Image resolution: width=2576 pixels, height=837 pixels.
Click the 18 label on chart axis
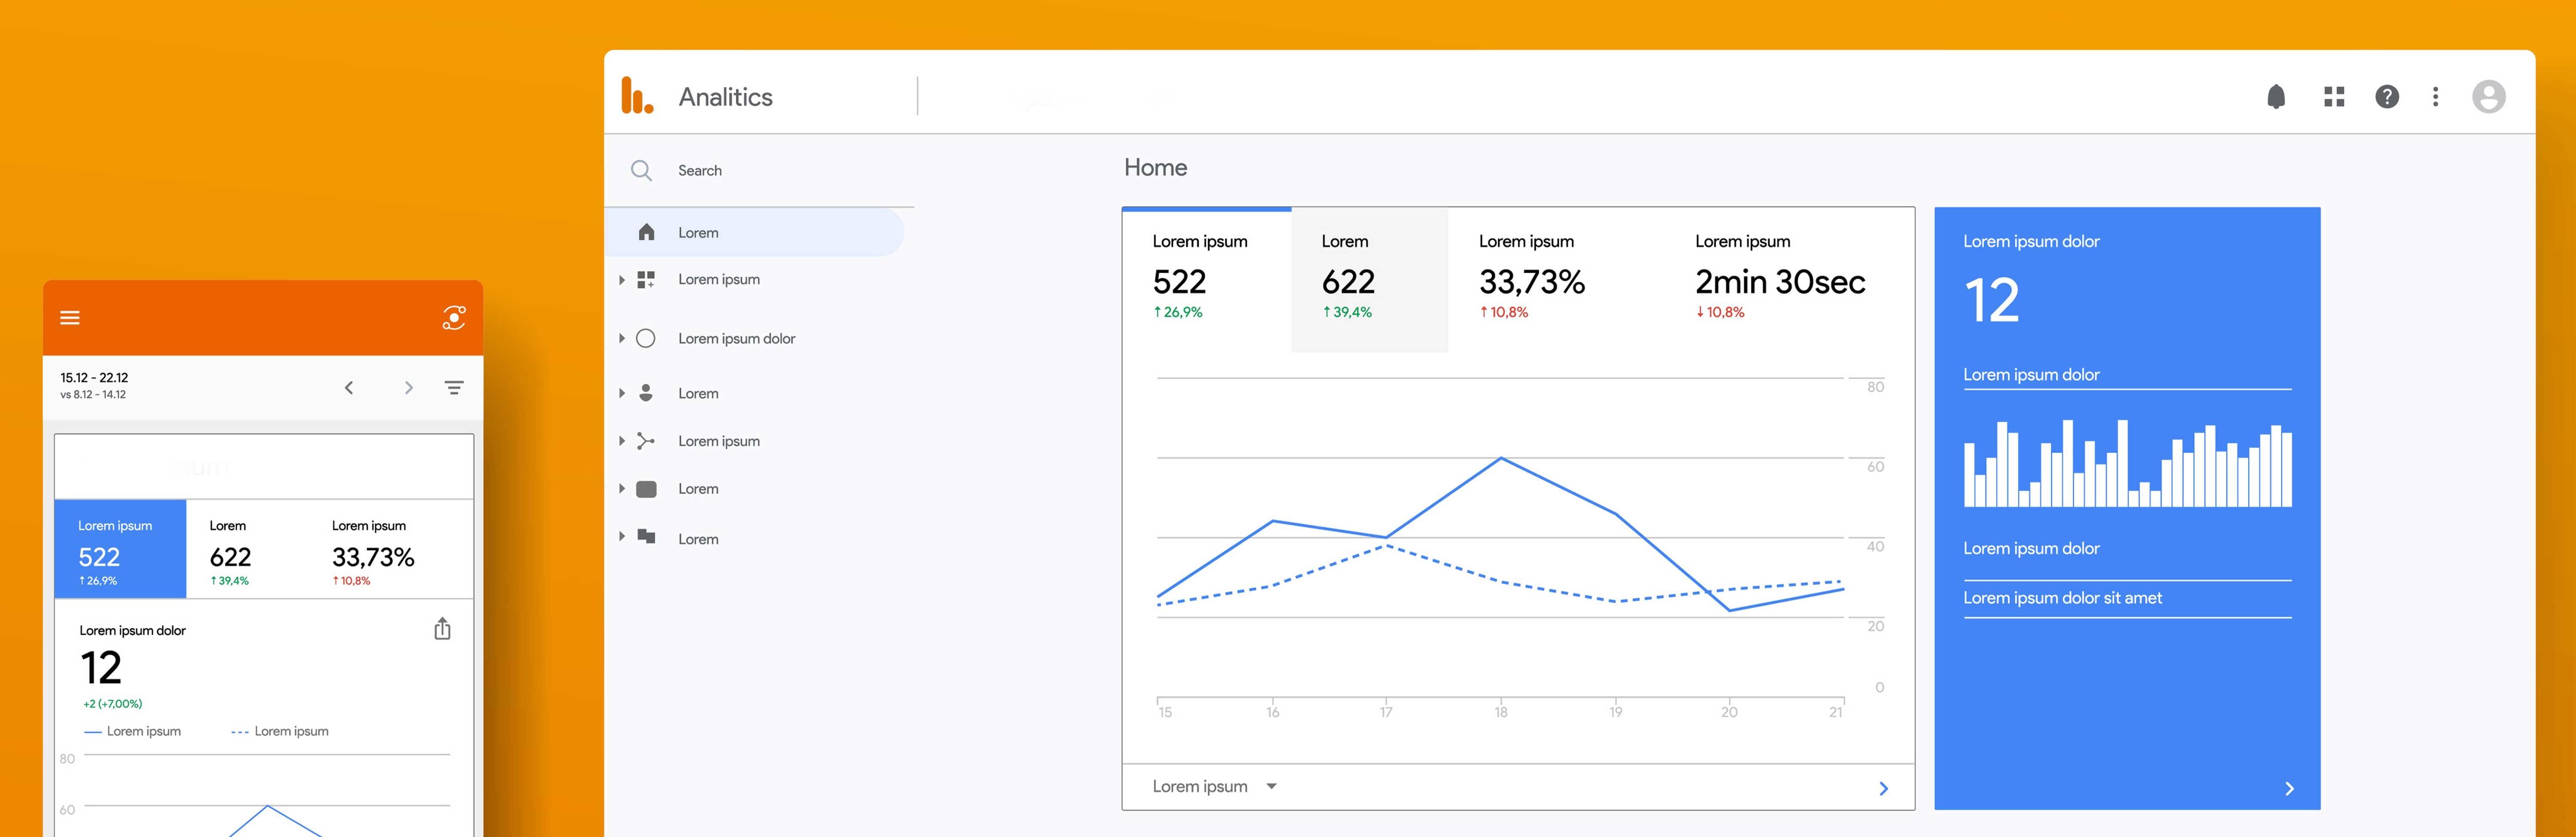1501,712
